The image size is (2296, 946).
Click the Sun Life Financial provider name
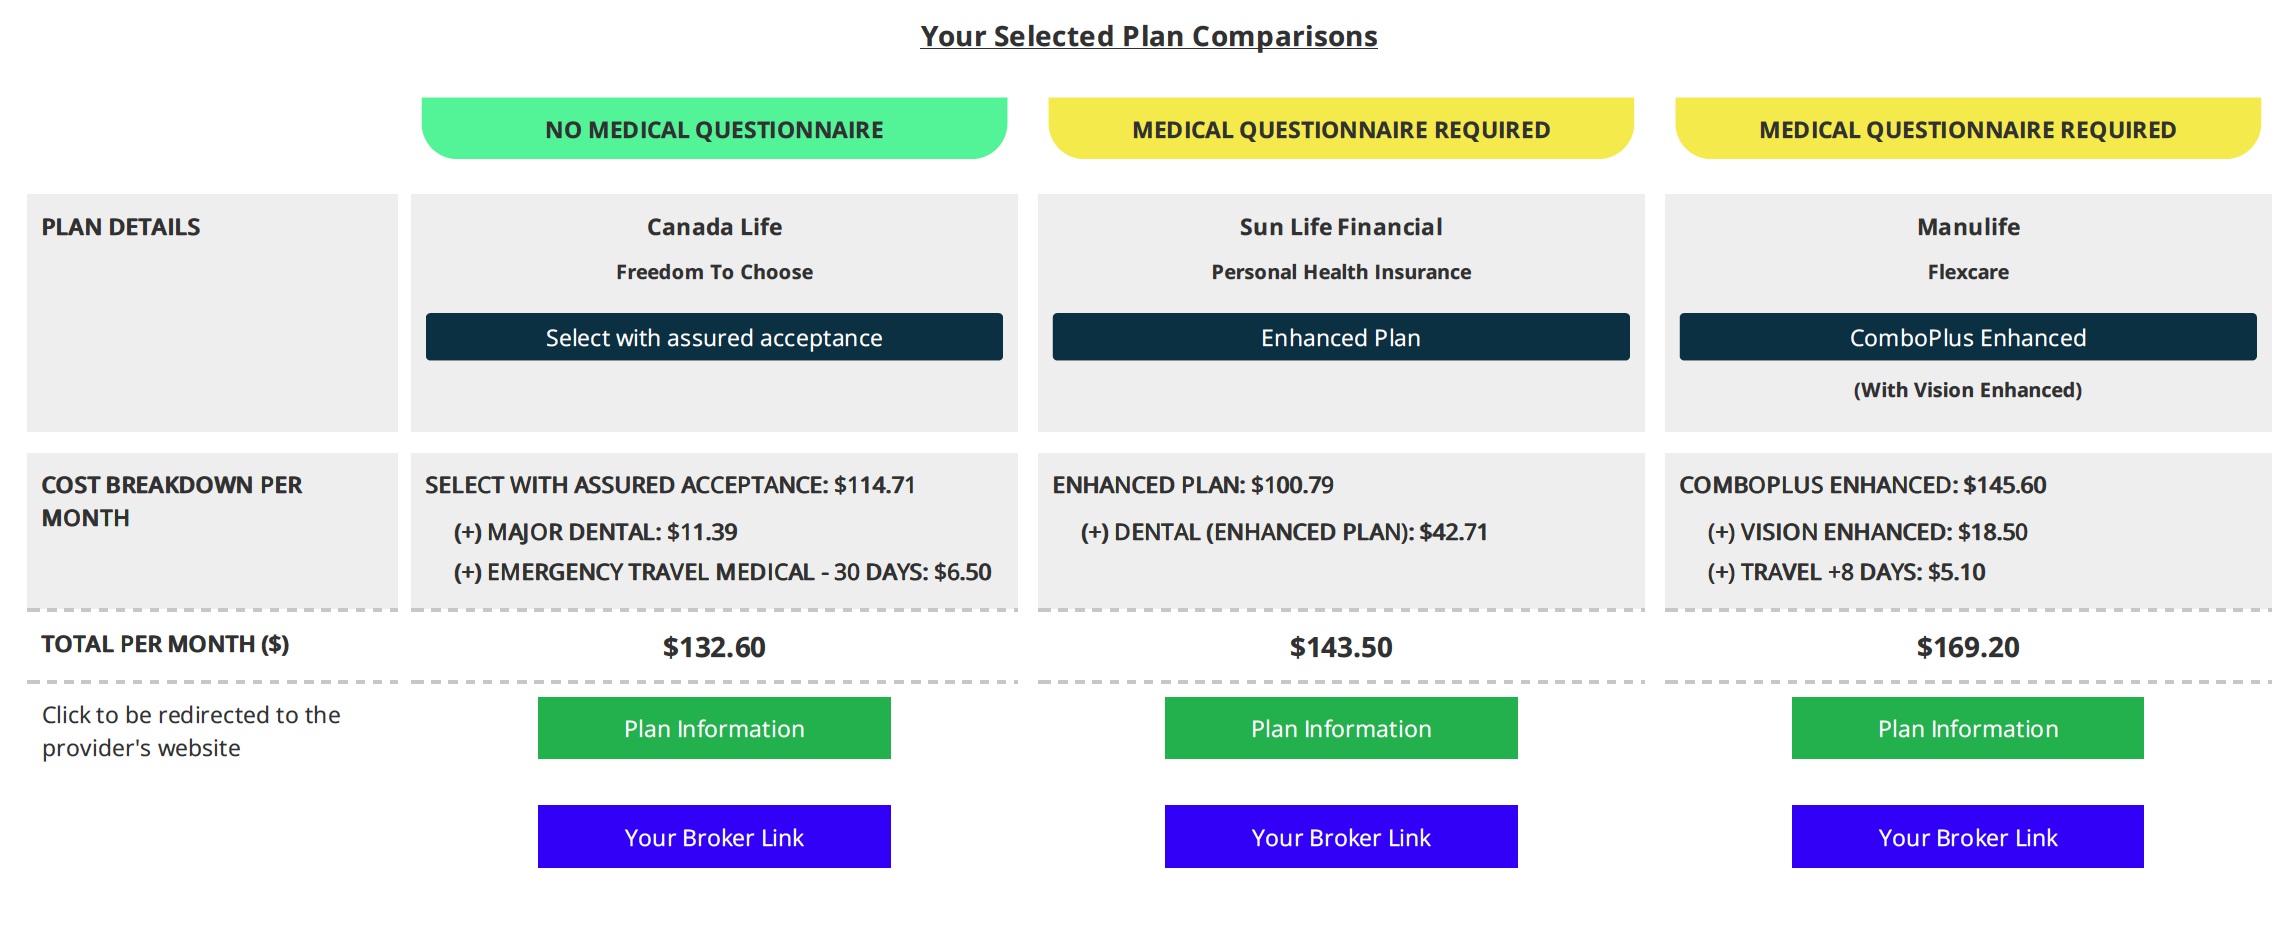[x=1341, y=227]
